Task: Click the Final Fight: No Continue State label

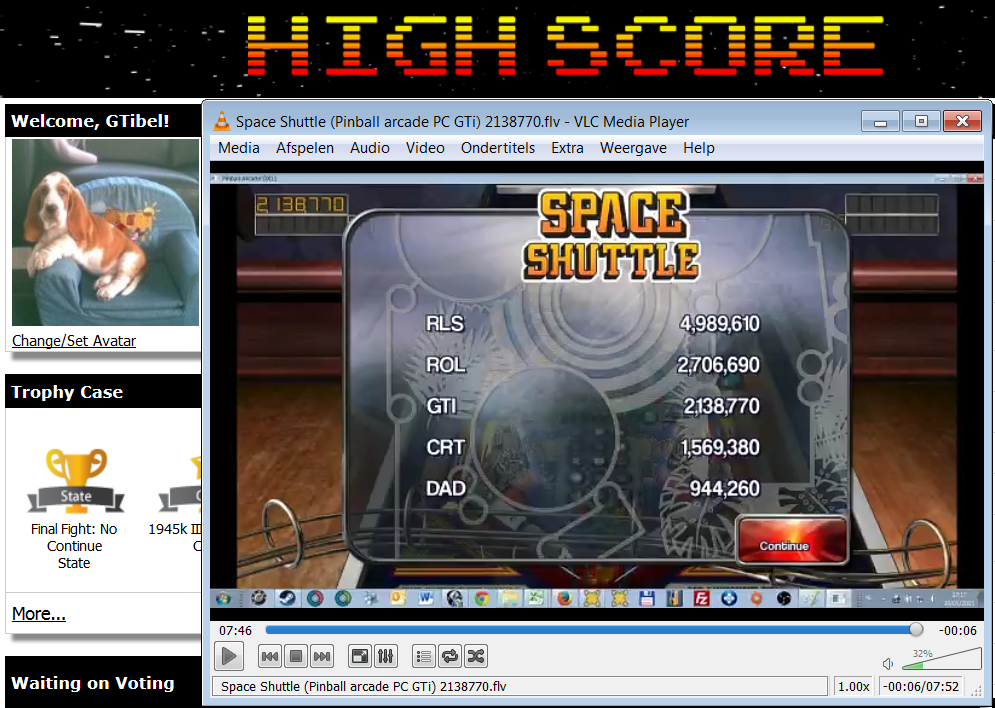Action: [x=74, y=546]
